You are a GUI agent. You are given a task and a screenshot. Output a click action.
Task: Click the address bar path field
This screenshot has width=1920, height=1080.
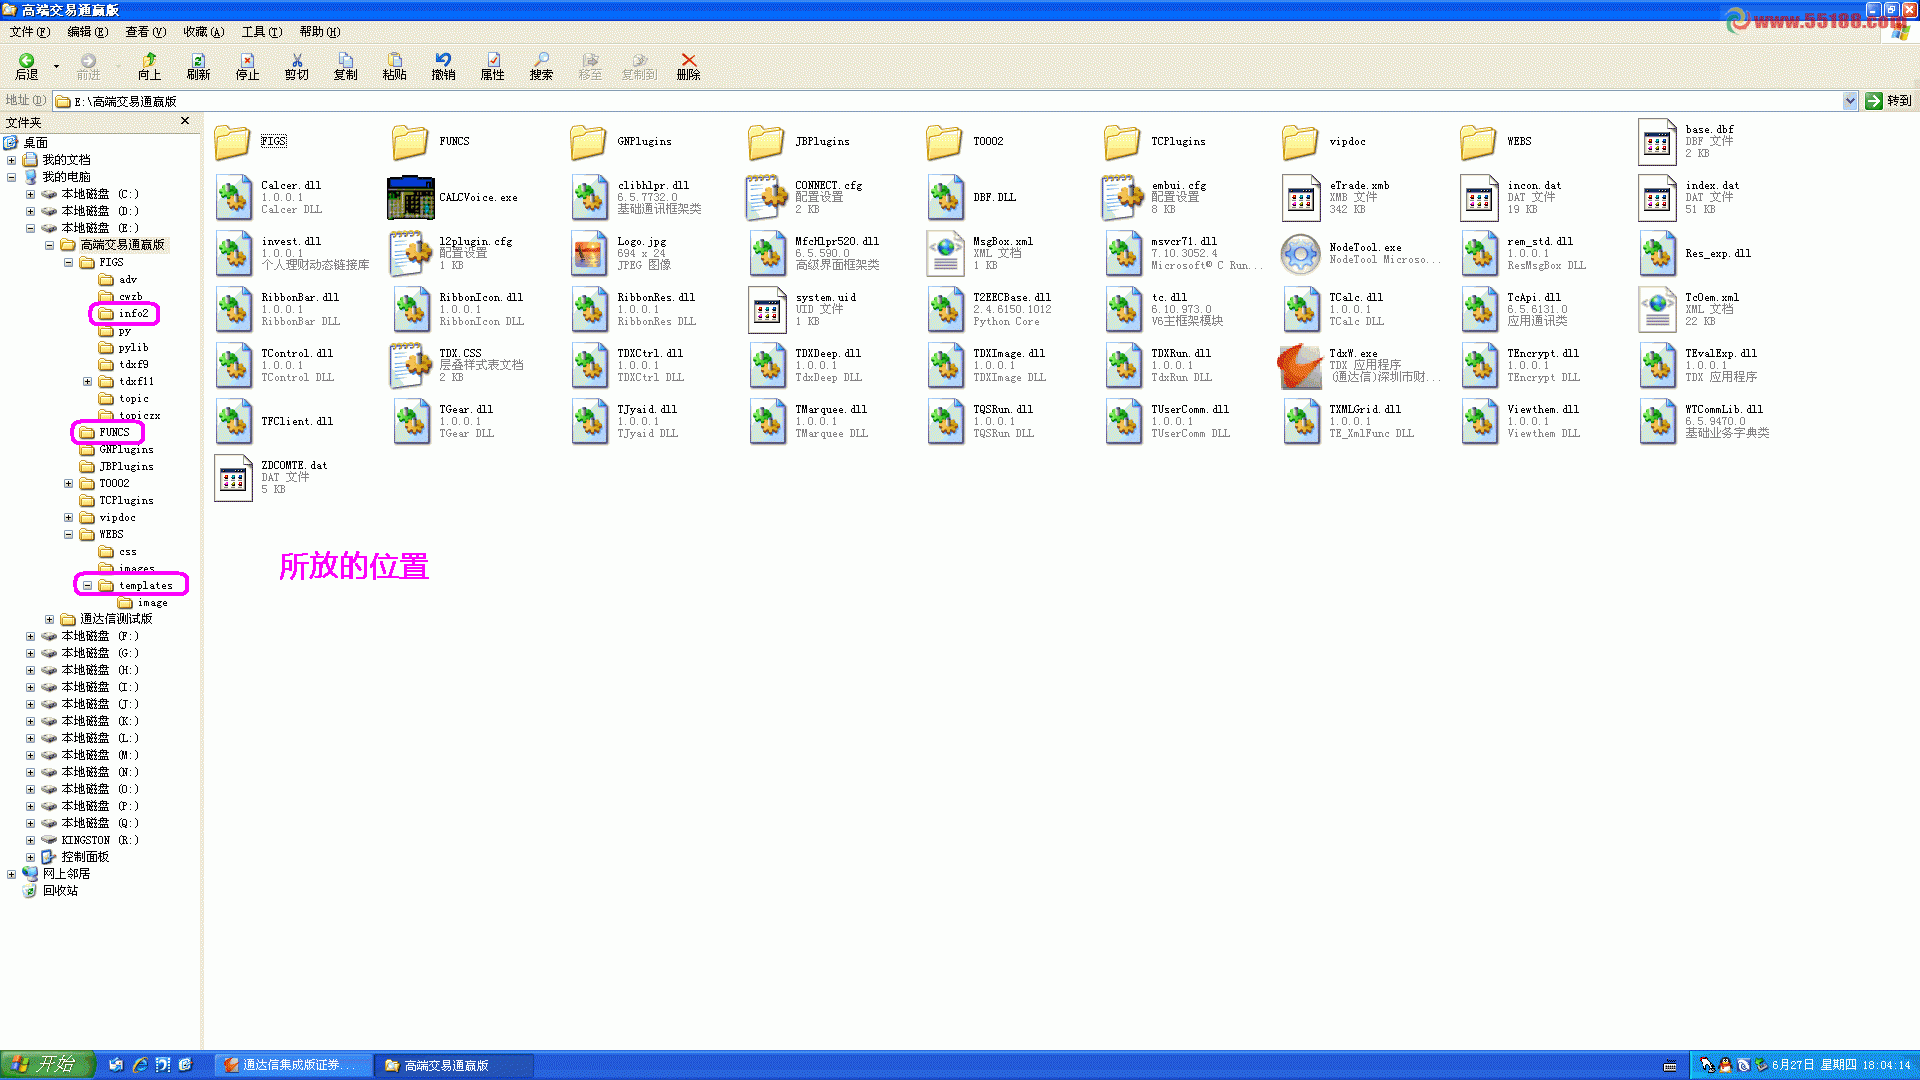coord(948,101)
